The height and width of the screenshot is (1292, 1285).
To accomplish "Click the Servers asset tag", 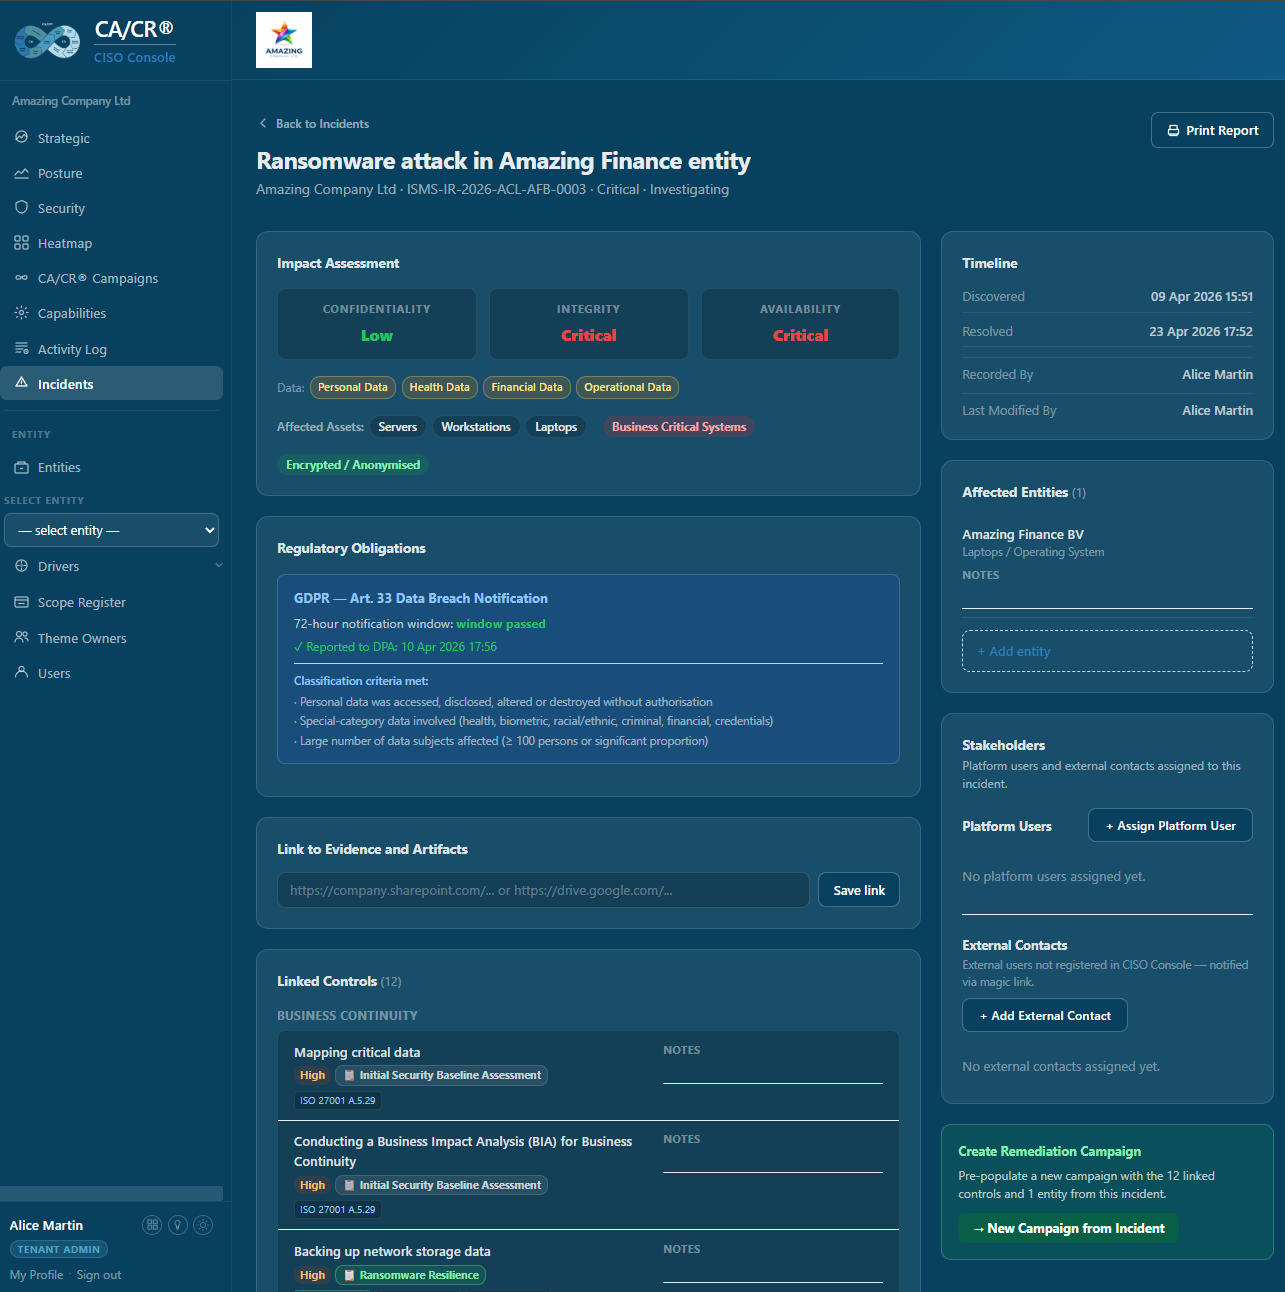I will pos(397,427).
